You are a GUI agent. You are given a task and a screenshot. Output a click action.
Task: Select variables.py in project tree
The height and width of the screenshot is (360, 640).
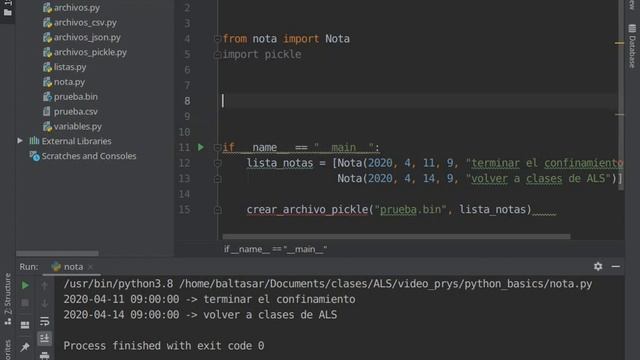pyautogui.click(x=78, y=127)
